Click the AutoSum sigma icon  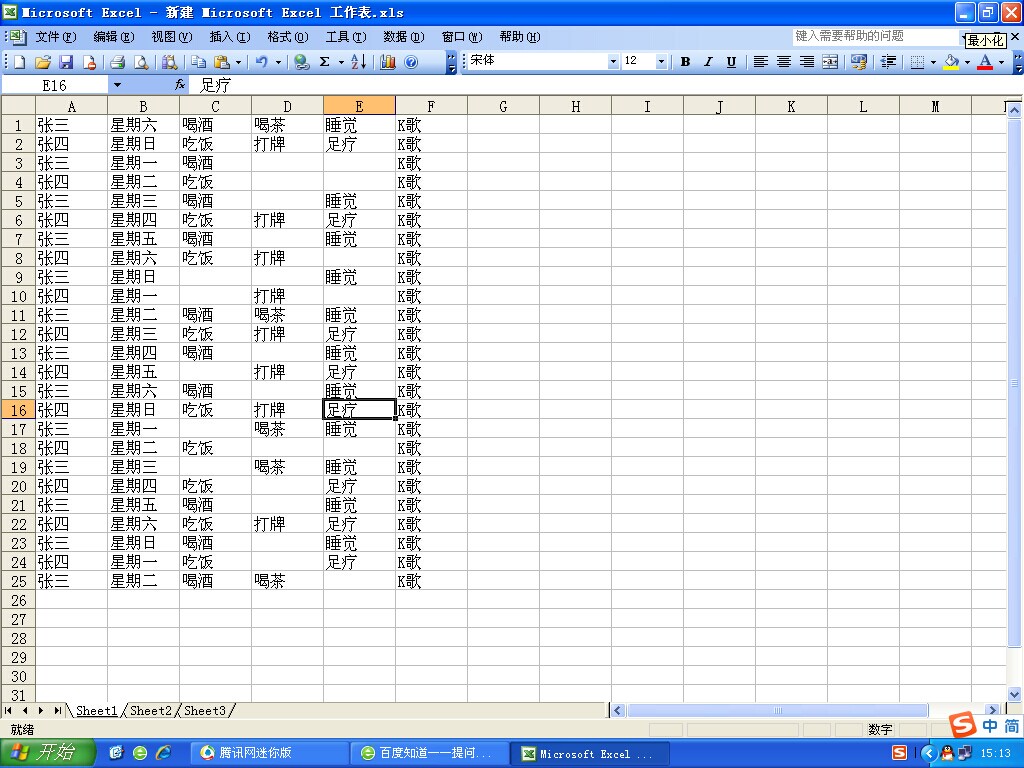(325, 62)
